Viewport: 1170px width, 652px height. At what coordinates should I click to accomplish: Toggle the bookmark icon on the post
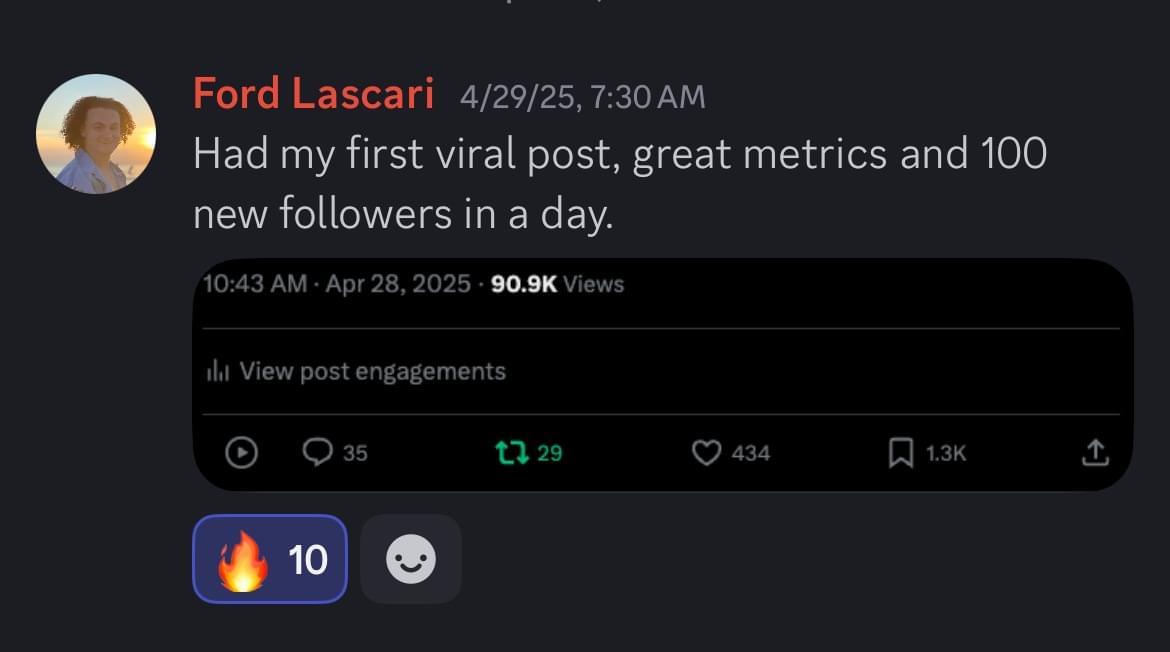click(900, 453)
